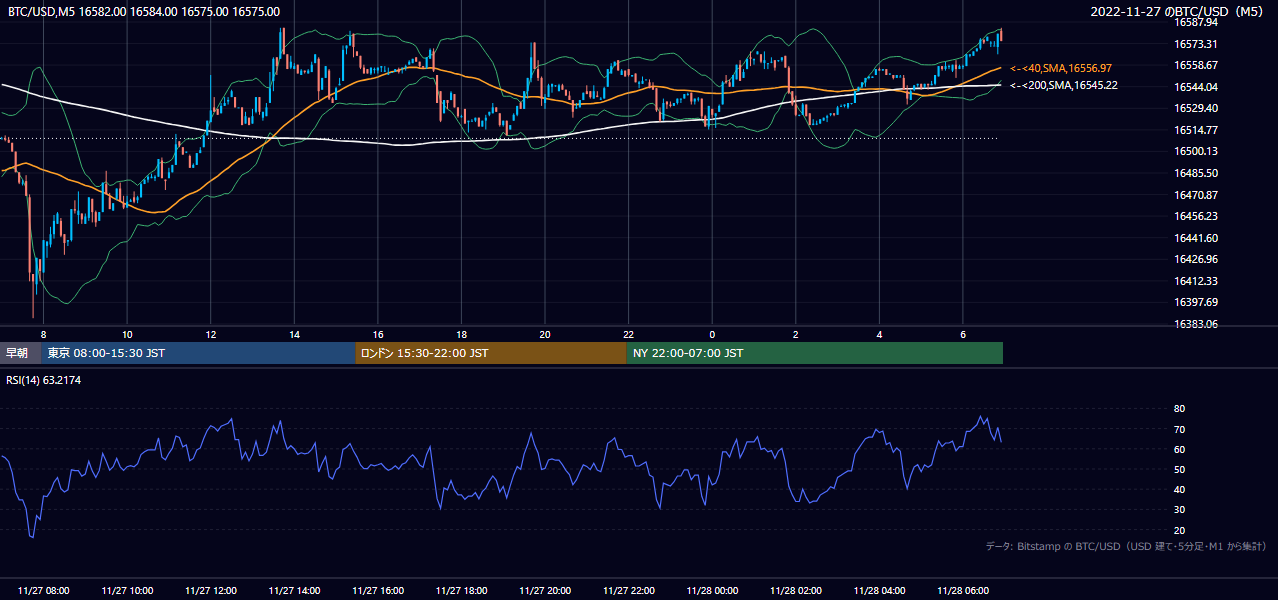Click RSI axis level 80
Viewport: 1278px width, 600px height.
(x=1179, y=409)
